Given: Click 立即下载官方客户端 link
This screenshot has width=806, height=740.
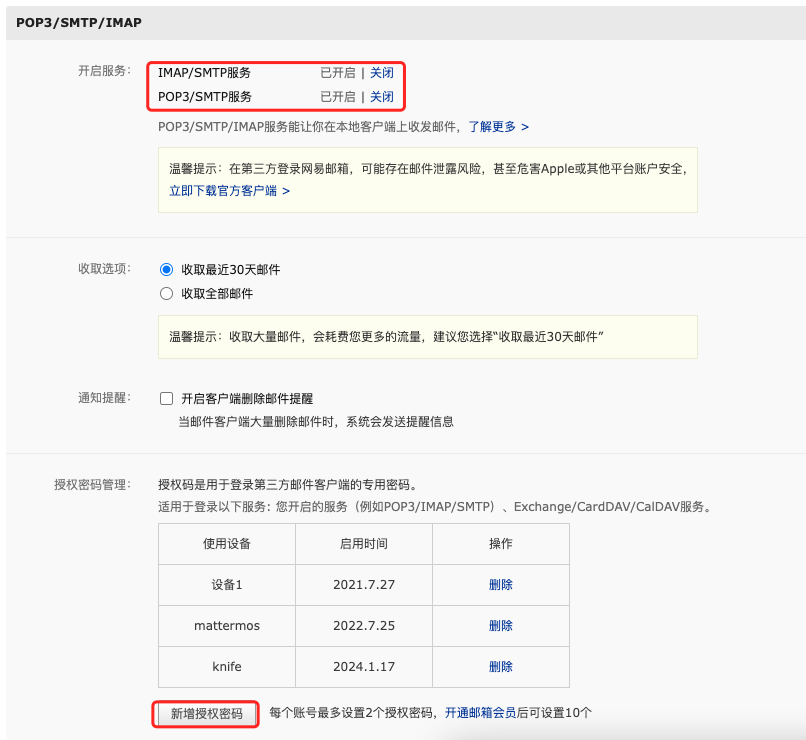Looking at the screenshot, I should pos(229,190).
